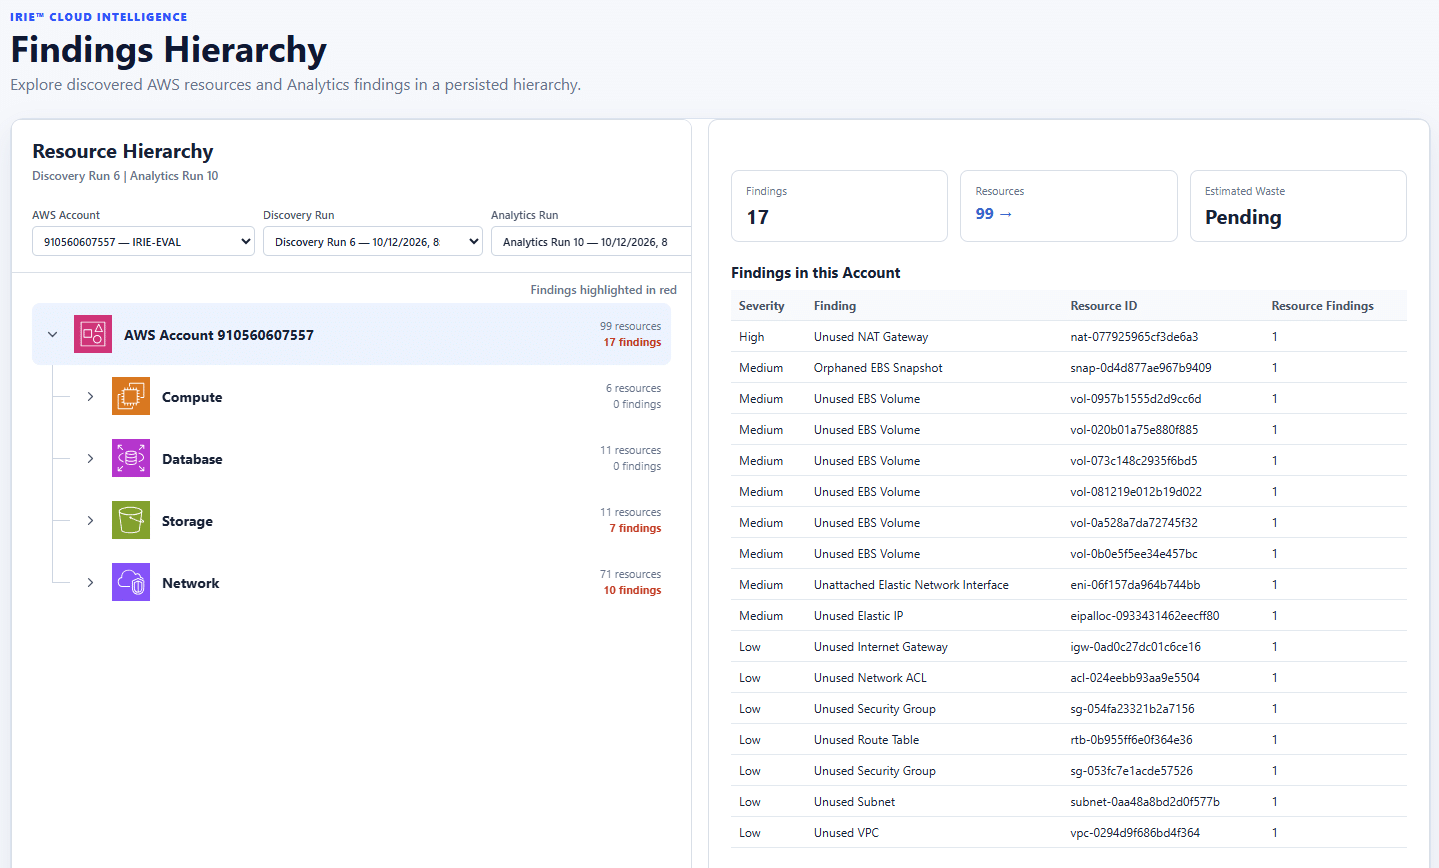
Task: Click the Finding column header
Action: point(835,306)
